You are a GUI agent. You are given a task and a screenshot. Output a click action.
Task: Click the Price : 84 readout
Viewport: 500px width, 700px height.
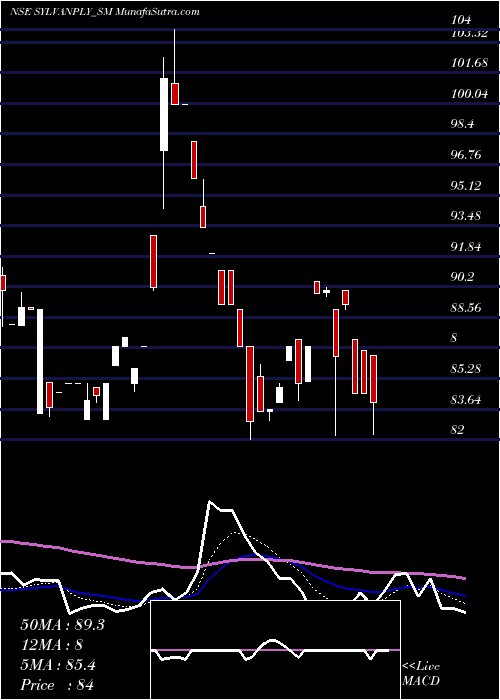(x=58, y=685)
